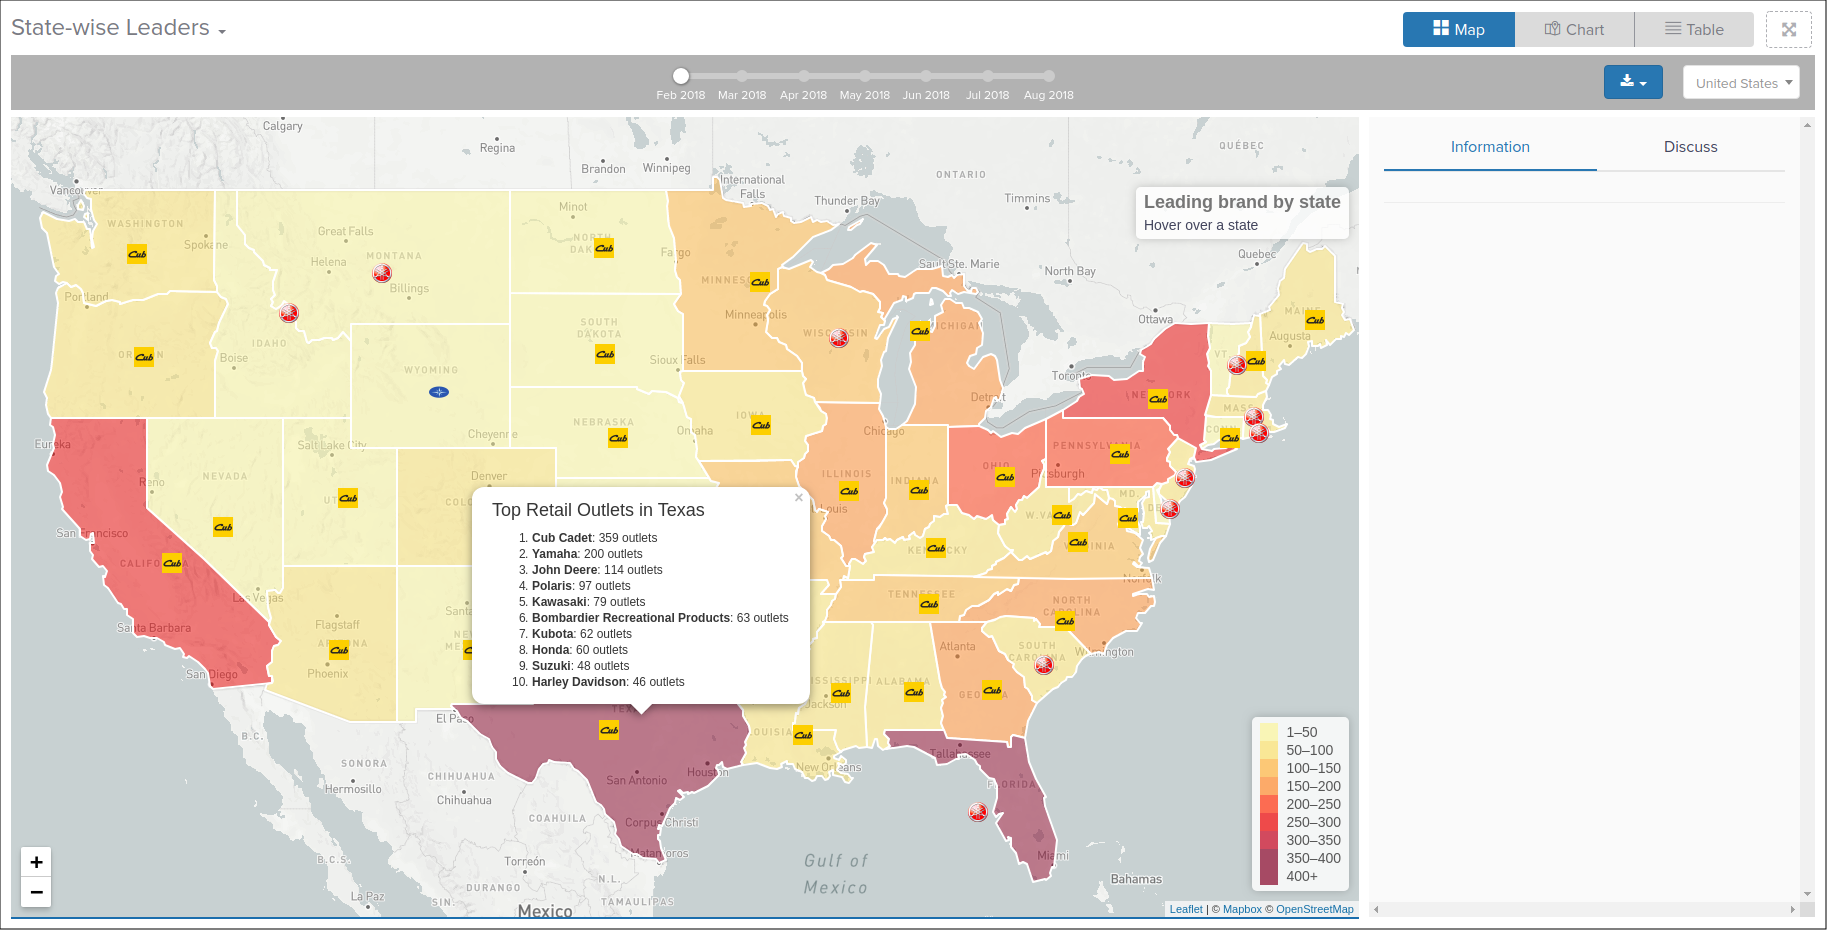The width and height of the screenshot is (1827, 930).
Task: Click the side panel scroll down arrow
Action: [x=1807, y=894]
